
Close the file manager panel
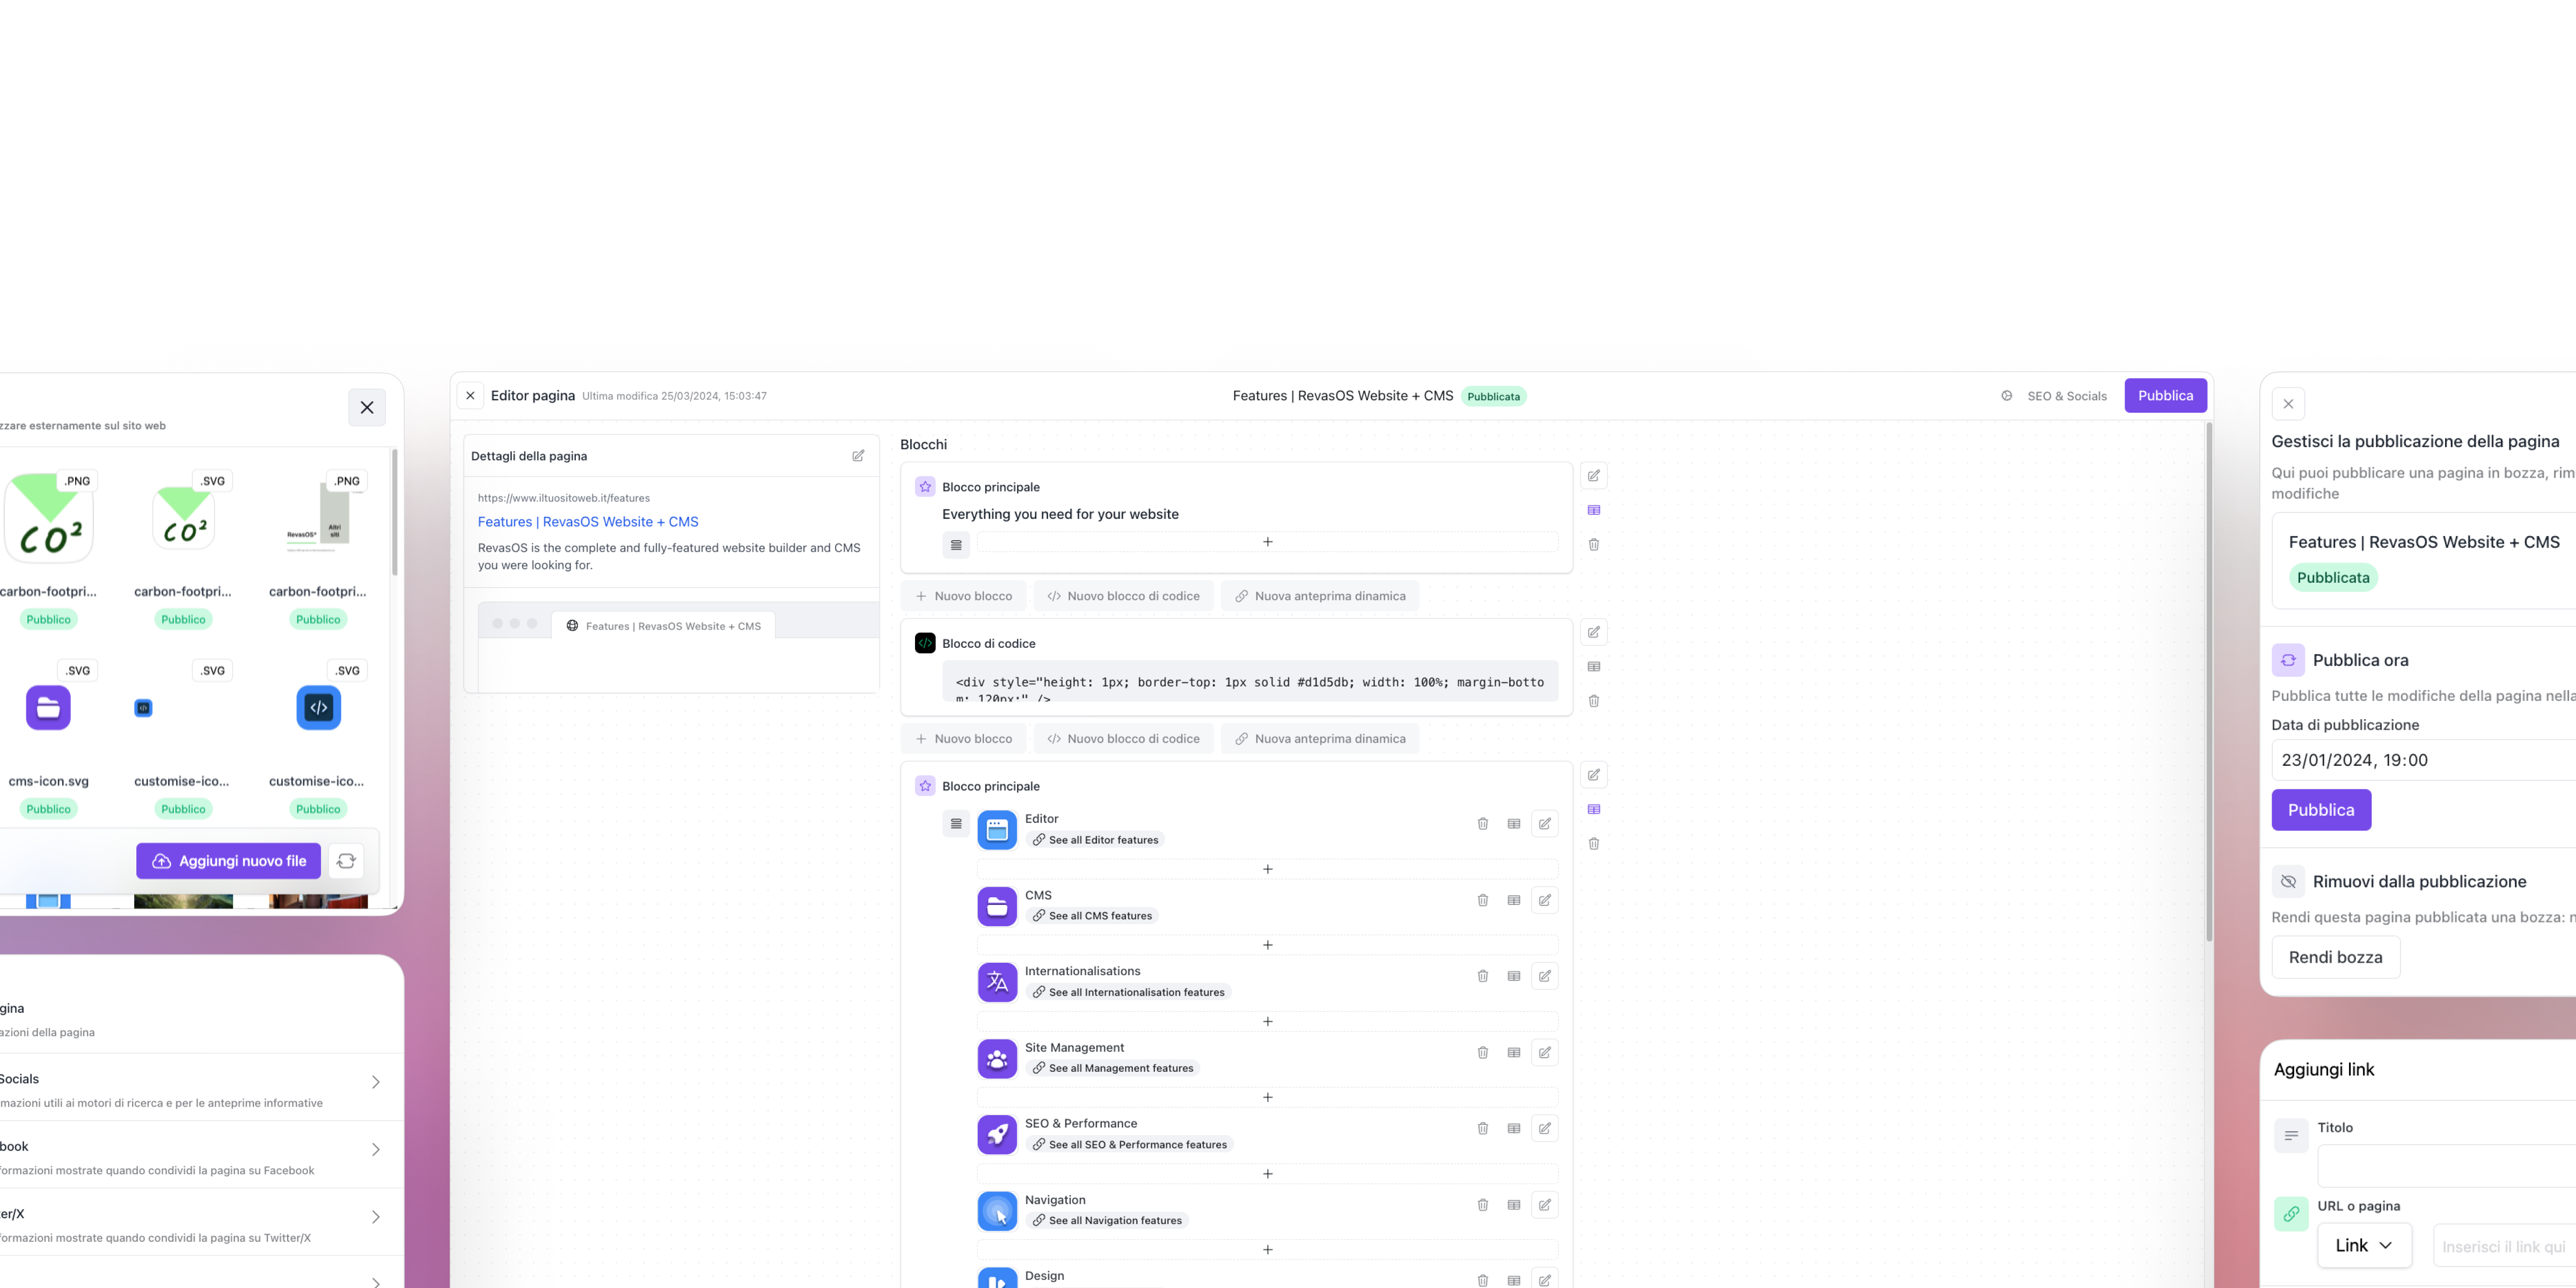coord(367,407)
